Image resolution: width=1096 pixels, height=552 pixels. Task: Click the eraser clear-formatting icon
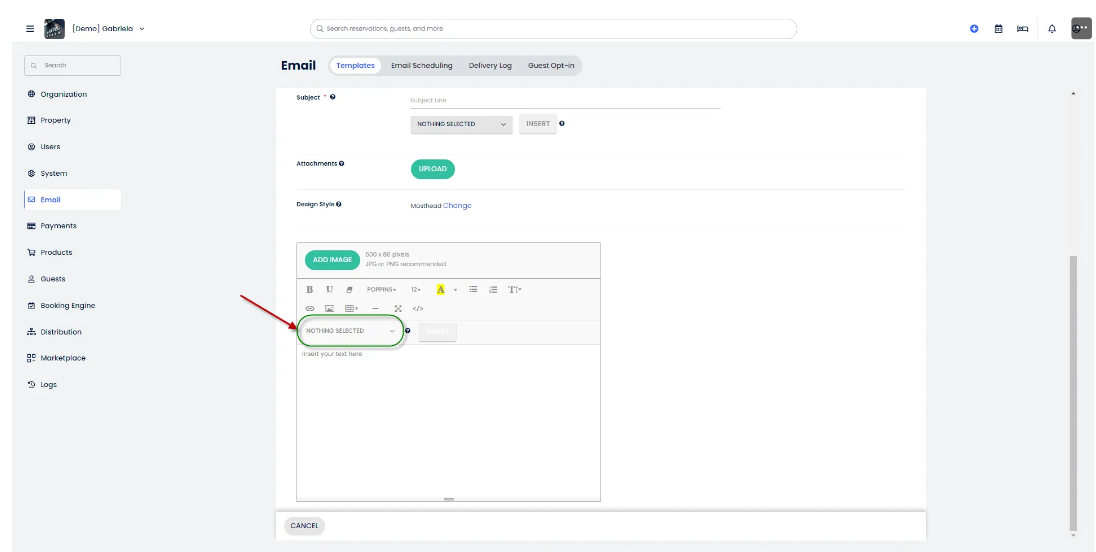tap(349, 290)
